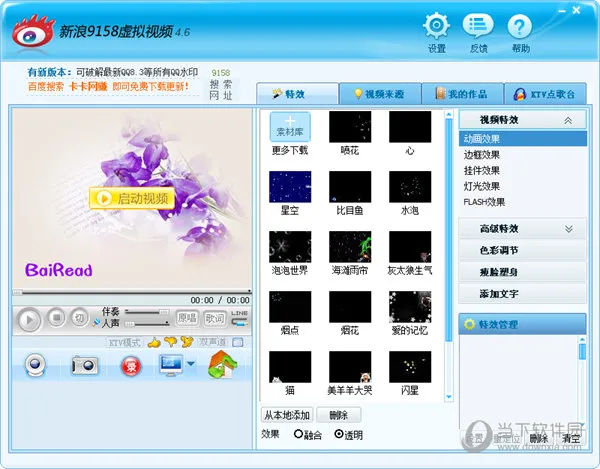Click the thumbs-up applause icon
The height and width of the screenshot is (469, 600).
[154, 342]
